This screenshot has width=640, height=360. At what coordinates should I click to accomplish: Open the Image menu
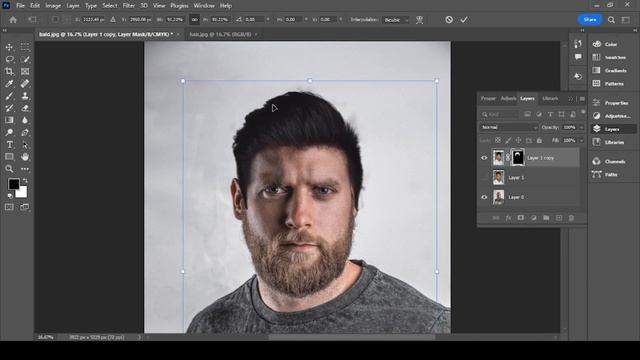[53, 6]
